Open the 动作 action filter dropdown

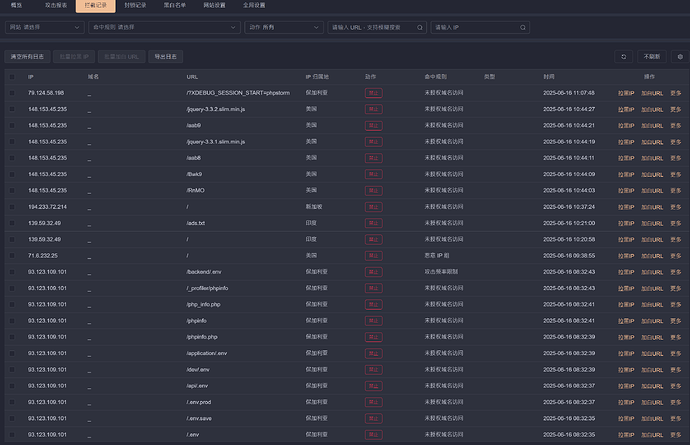(x=284, y=27)
